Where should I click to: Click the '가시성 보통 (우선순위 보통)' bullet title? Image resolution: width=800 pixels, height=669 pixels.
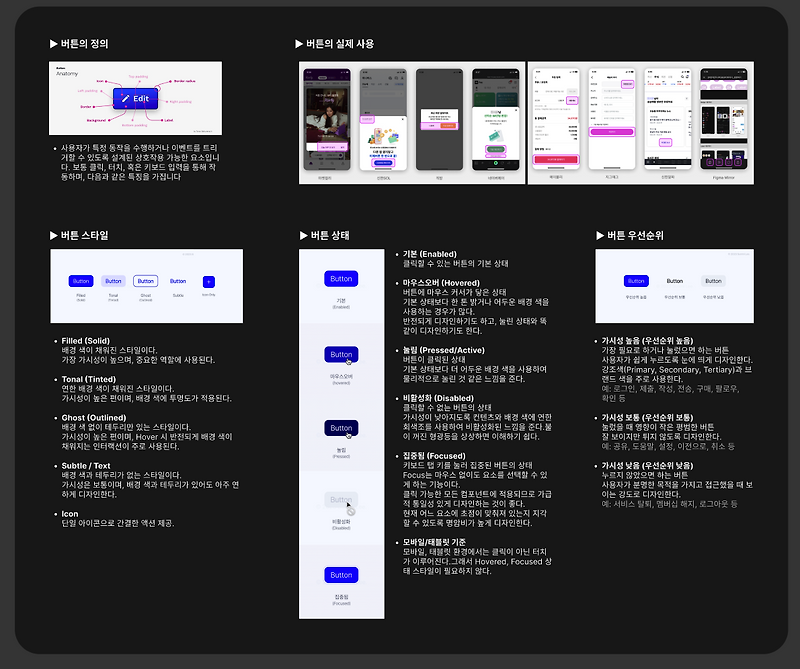[x=647, y=417]
